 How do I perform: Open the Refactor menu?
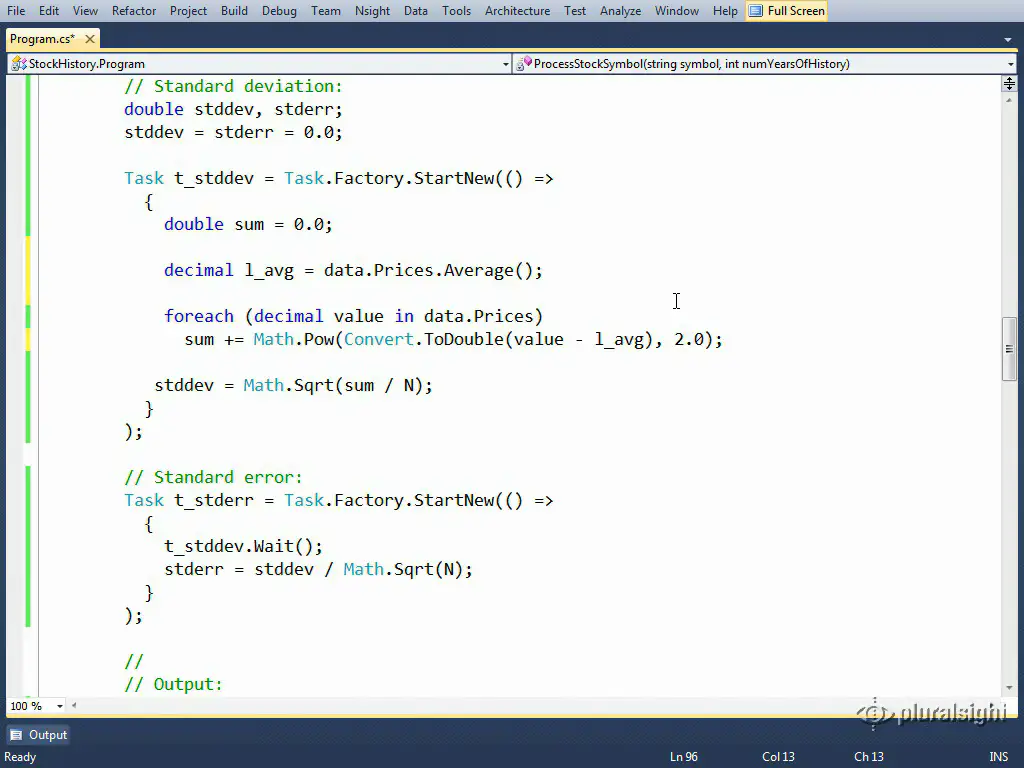[x=134, y=11]
